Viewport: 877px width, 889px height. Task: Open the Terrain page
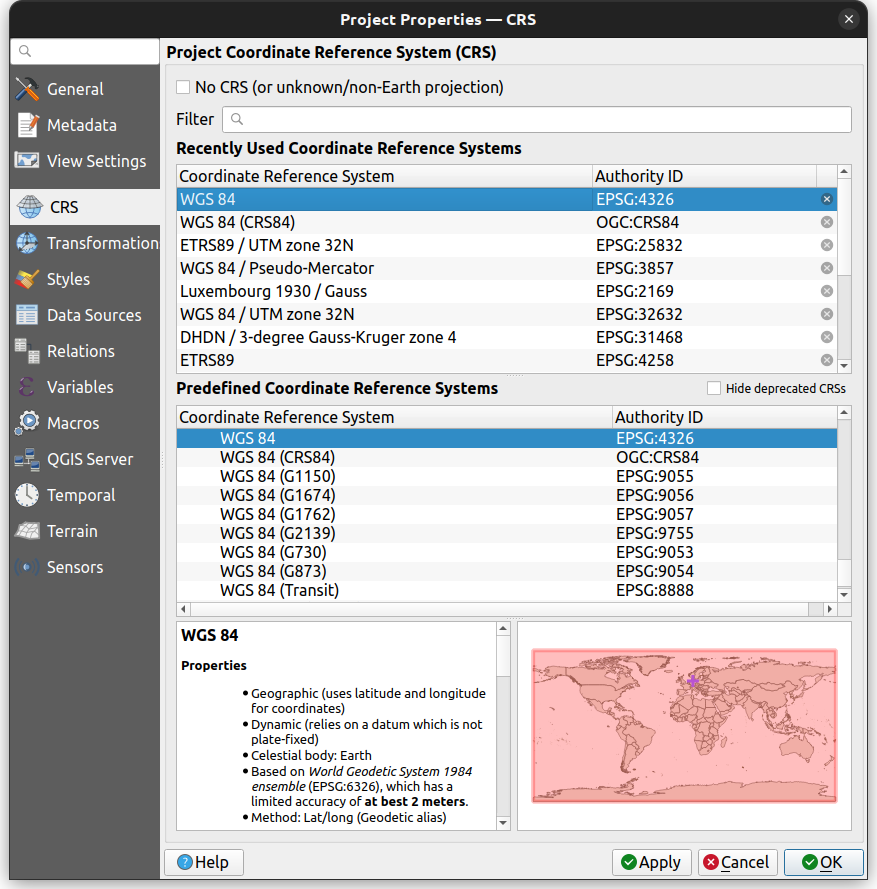coord(84,531)
